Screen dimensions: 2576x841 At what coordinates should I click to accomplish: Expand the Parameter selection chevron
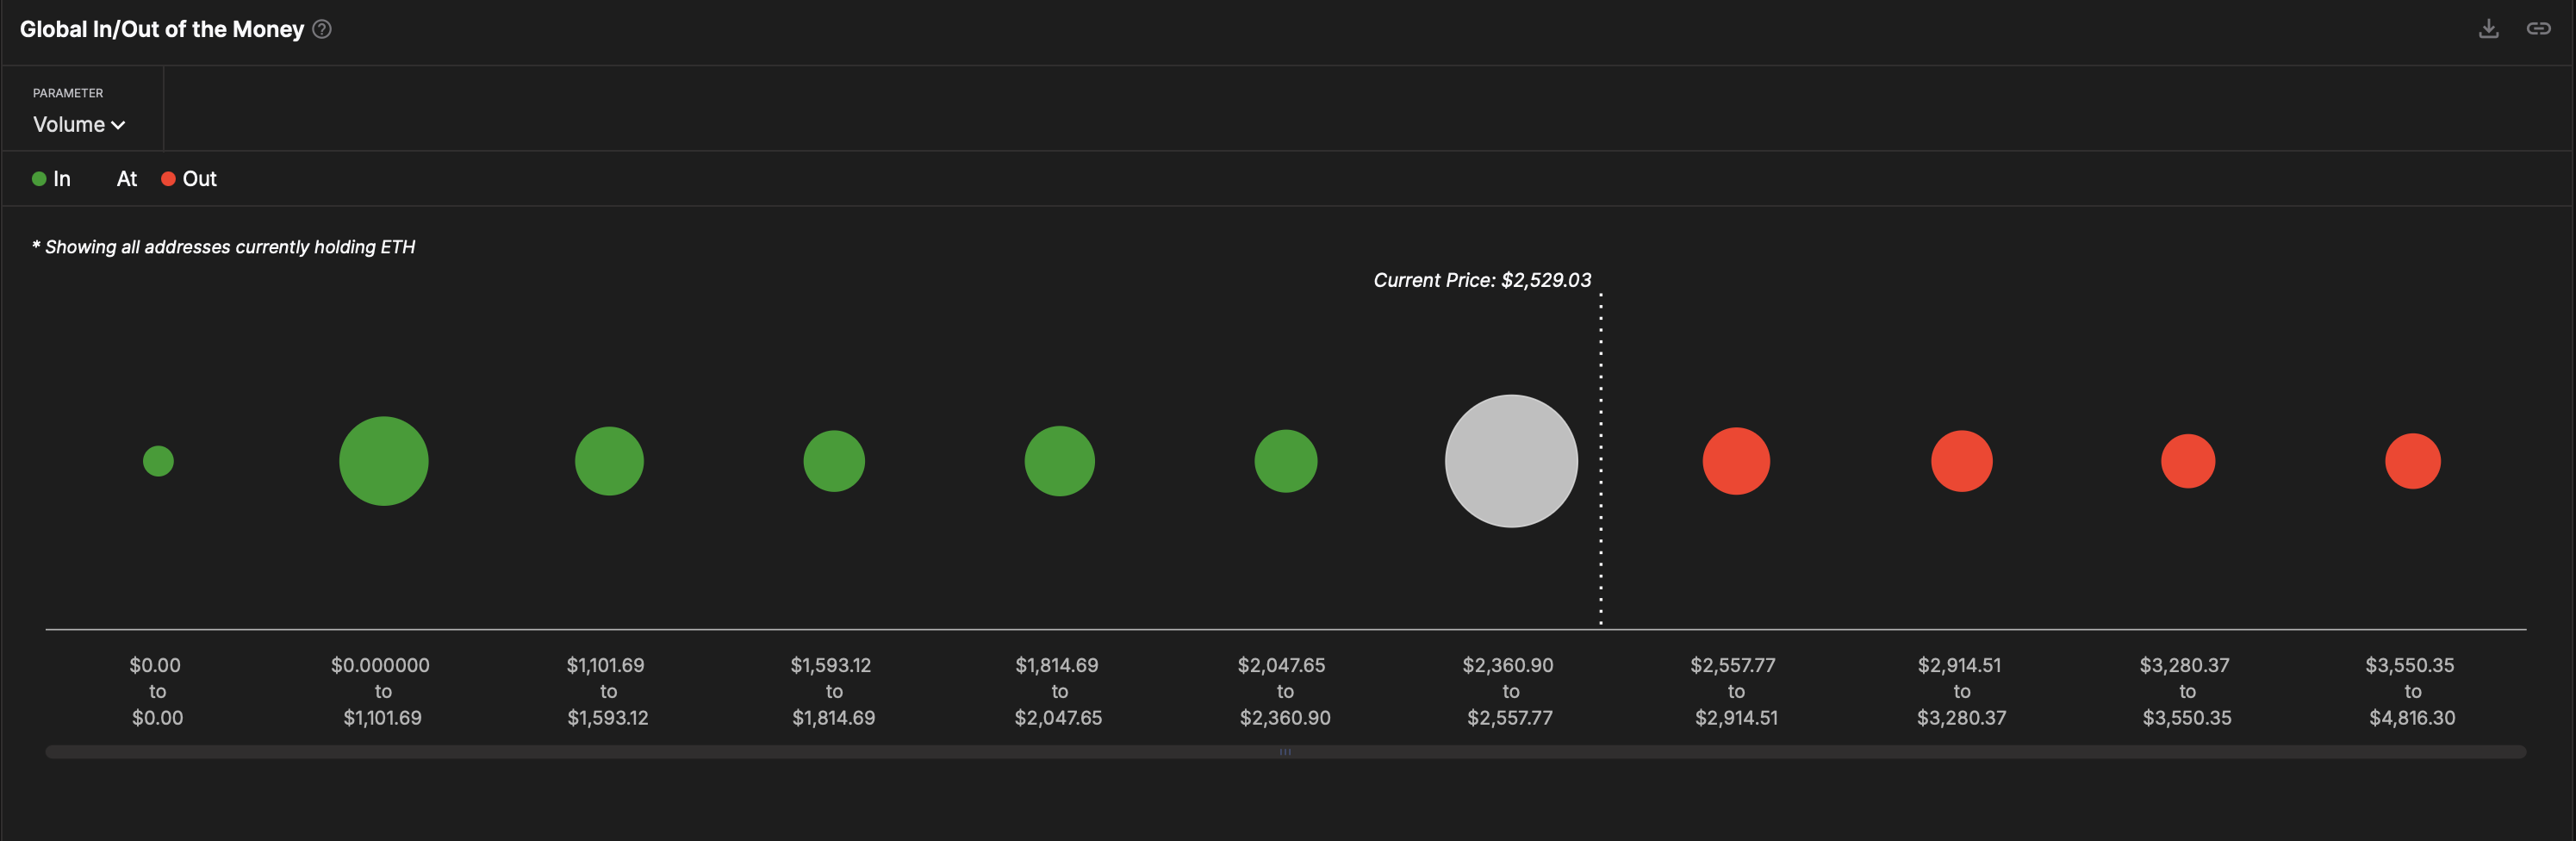119,126
